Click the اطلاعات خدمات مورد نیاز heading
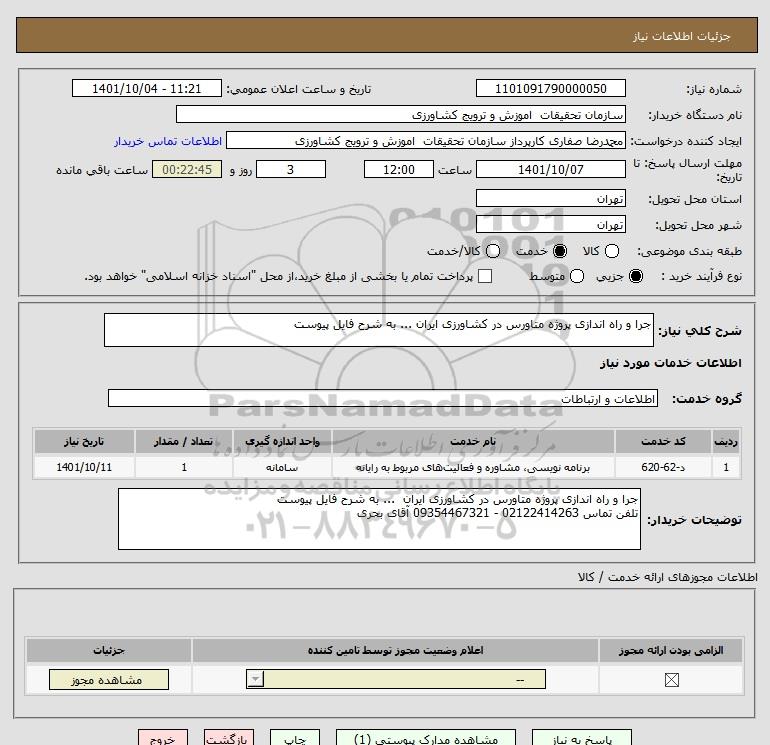Viewport: 770px width, 745px height. (x=670, y=363)
